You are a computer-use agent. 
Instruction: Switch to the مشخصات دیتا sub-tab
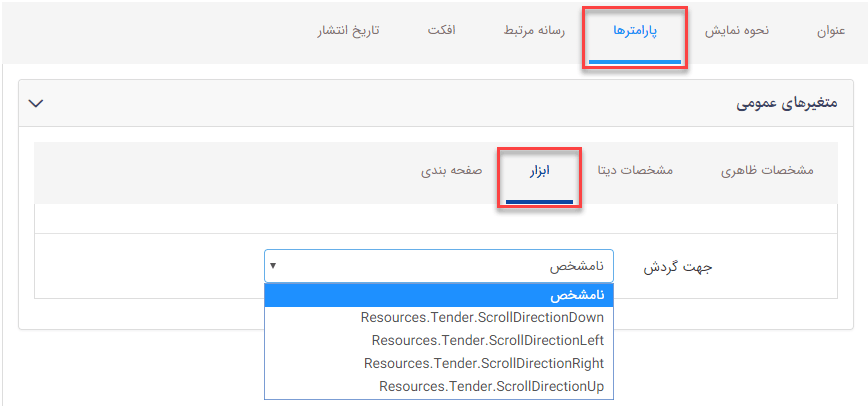tap(635, 171)
